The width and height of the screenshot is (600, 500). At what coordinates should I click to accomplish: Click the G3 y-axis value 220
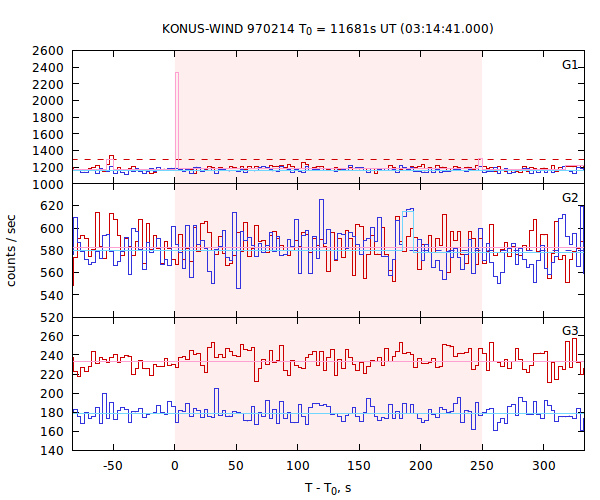(x=52, y=374)
